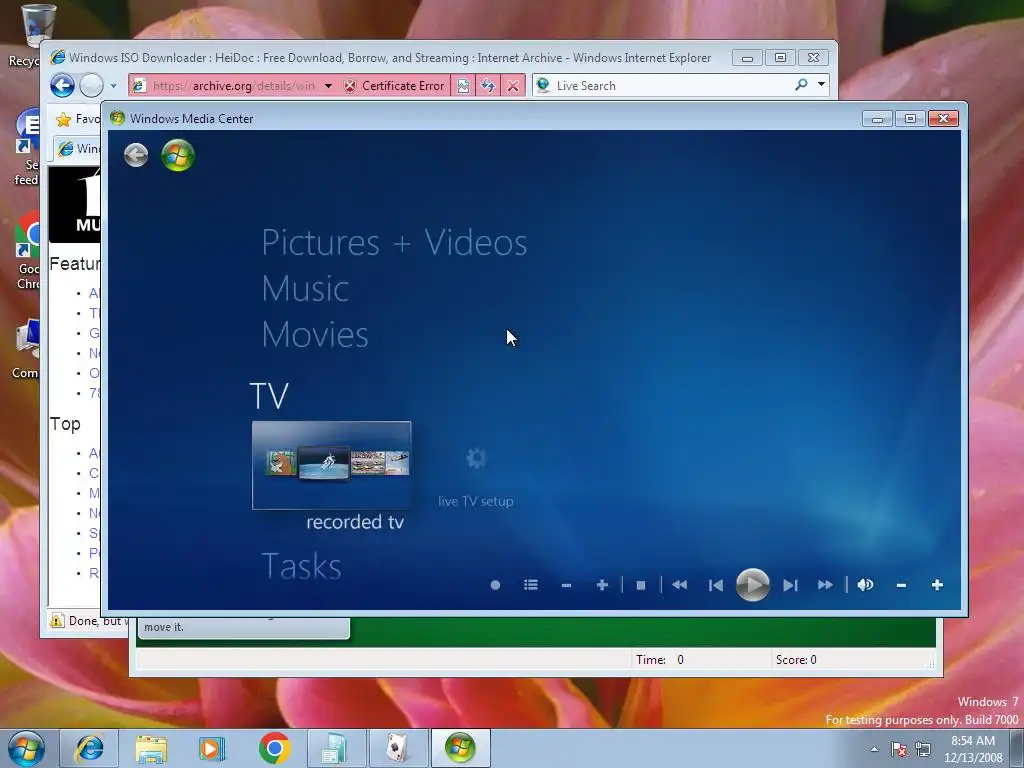Decrease volume with minus button
1024x768 pixels.
(x=901, y=585)
